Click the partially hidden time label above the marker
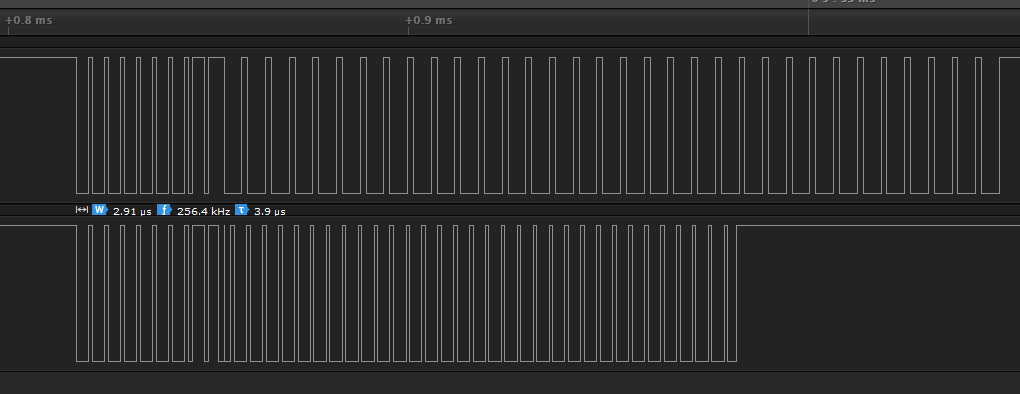1020x394 pixels. (x=844, y=1)
